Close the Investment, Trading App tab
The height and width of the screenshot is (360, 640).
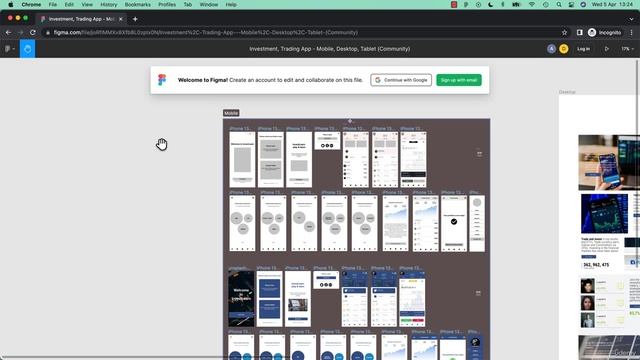click(121, 19)
